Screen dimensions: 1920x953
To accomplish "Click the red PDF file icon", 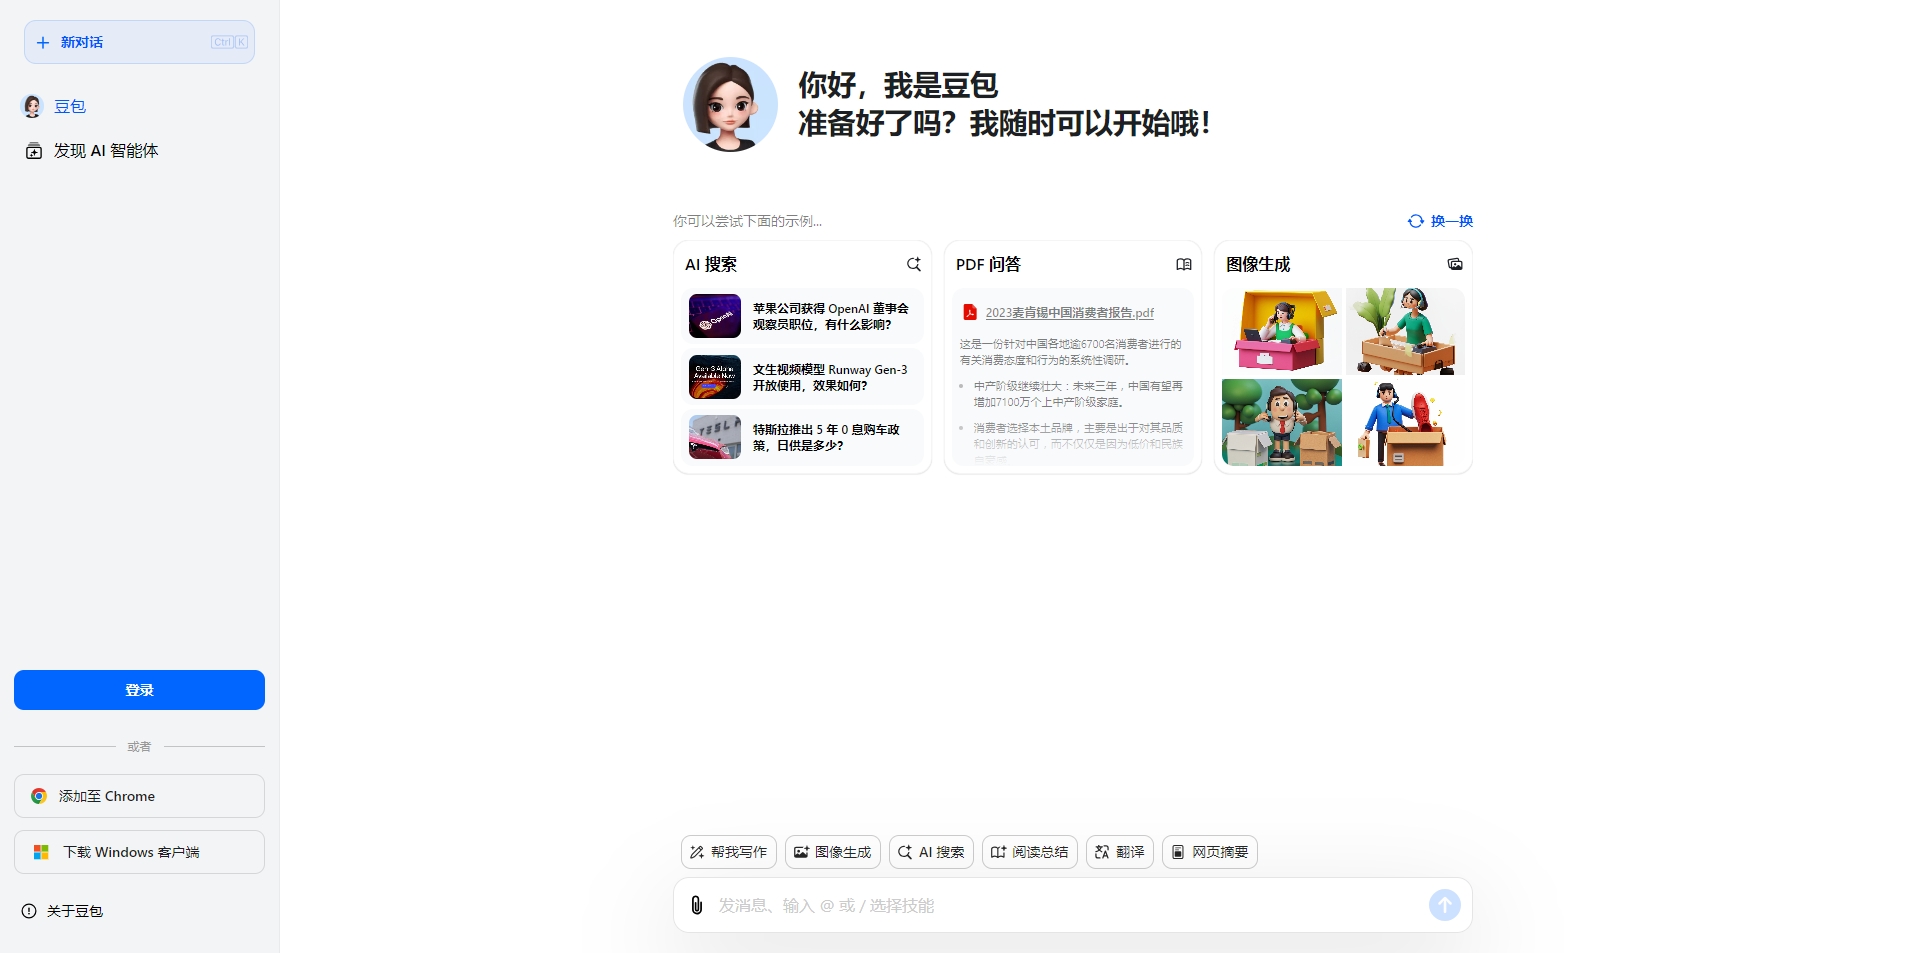I will tap(969, 312).
